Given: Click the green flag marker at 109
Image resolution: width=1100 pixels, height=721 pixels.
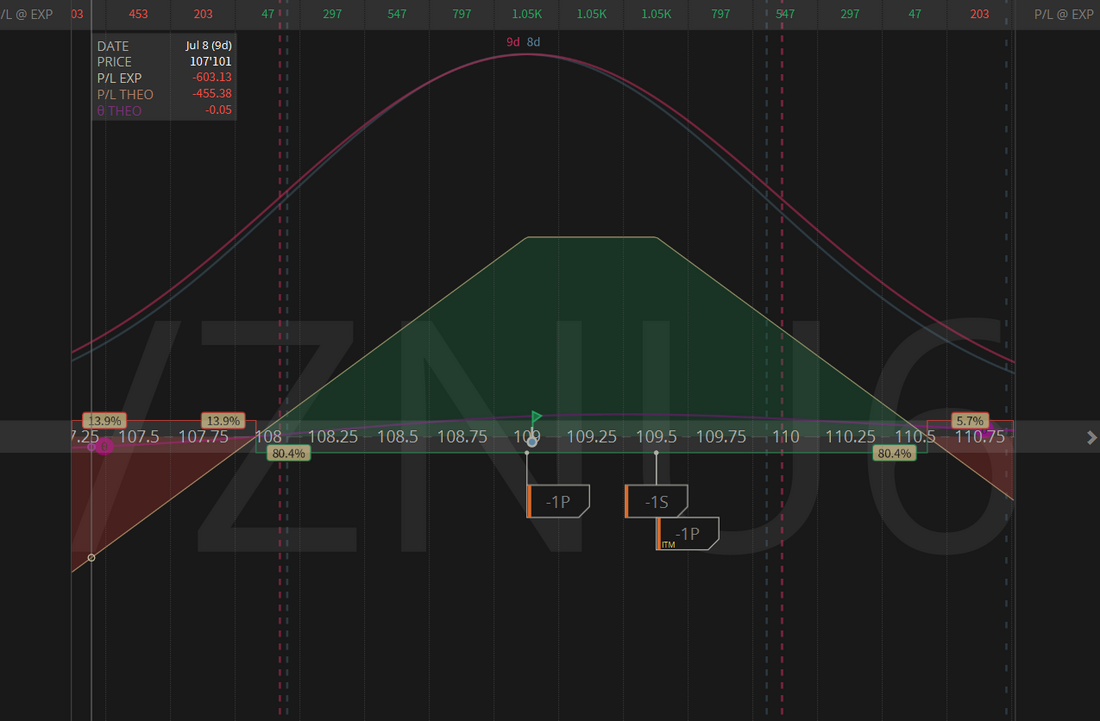Looking at the screenshot, I should point(536,418).
